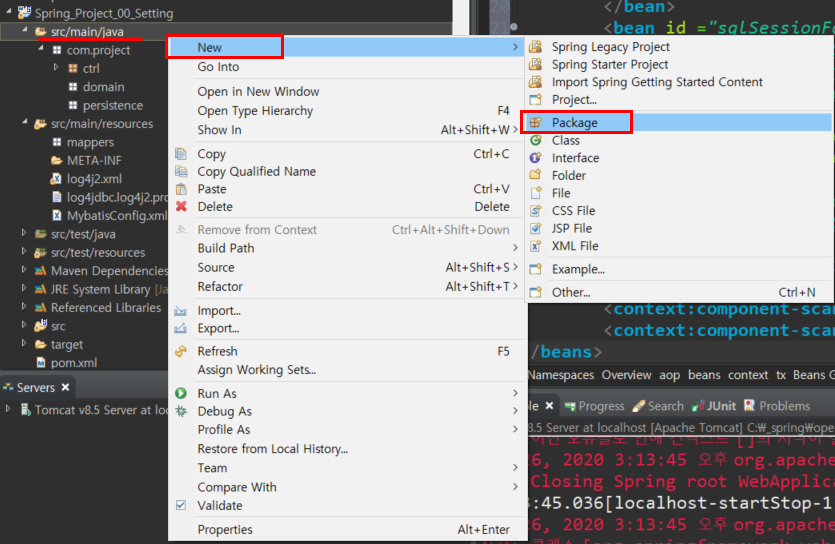Select the persistence package

click(x=105, y=105)
